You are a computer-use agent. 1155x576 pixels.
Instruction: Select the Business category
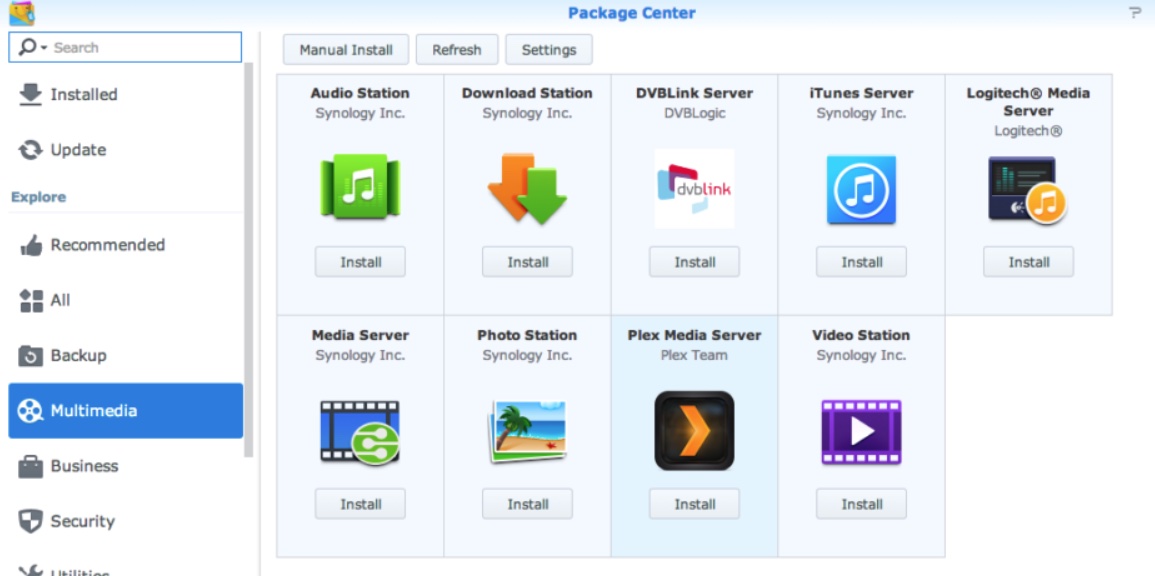[125, 466]
